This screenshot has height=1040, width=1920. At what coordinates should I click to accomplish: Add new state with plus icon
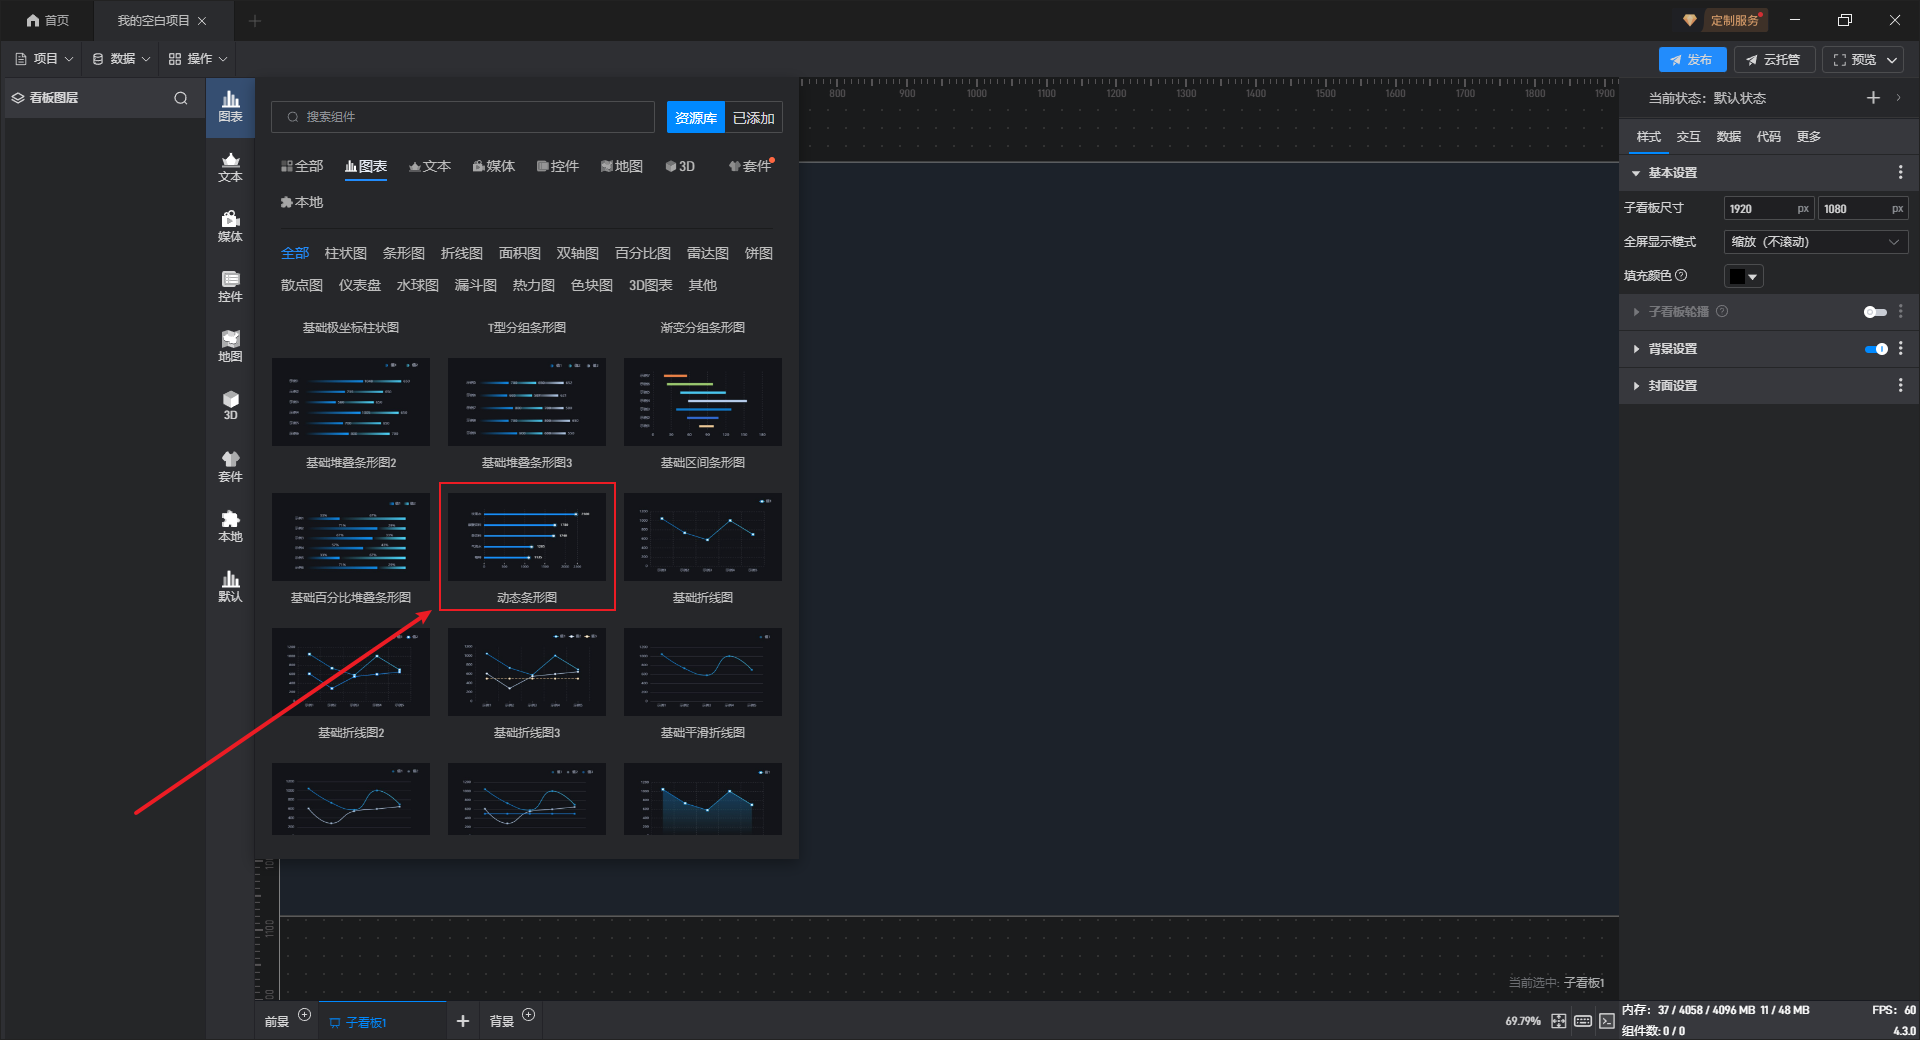[1873, 98]
